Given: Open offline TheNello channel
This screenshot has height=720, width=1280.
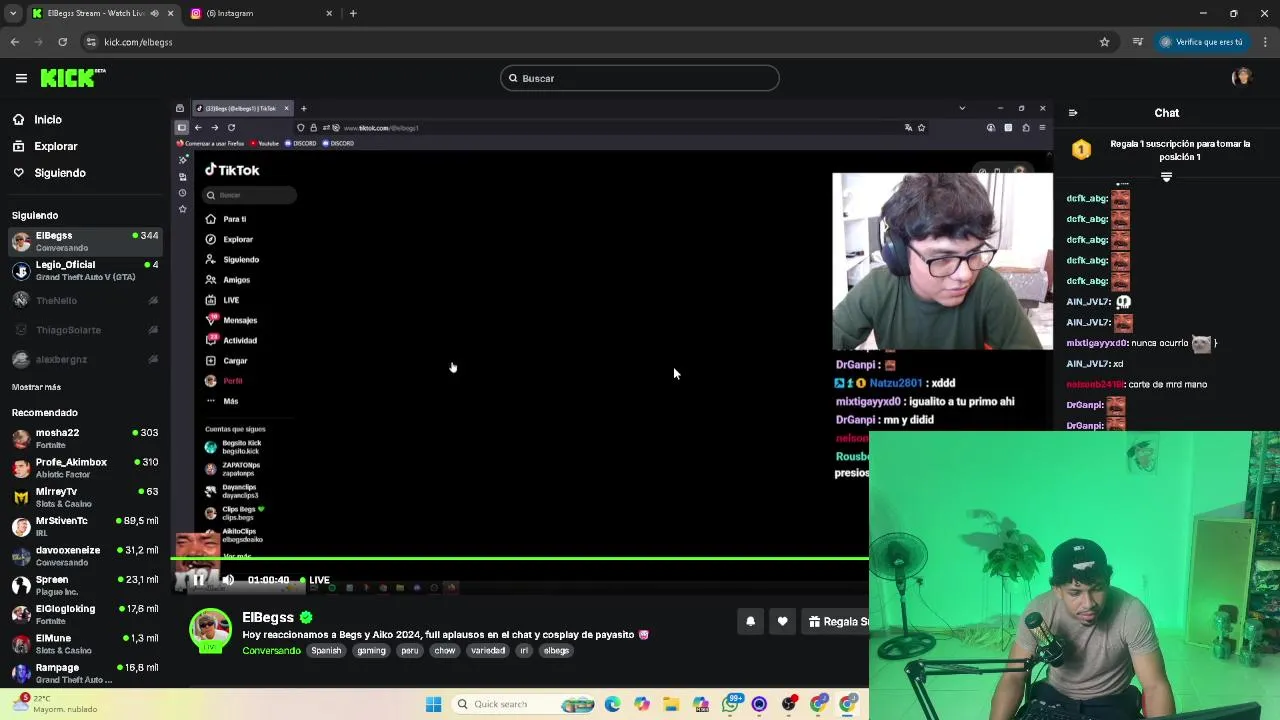Looking at the screenshot, I should tap(85, 300).
